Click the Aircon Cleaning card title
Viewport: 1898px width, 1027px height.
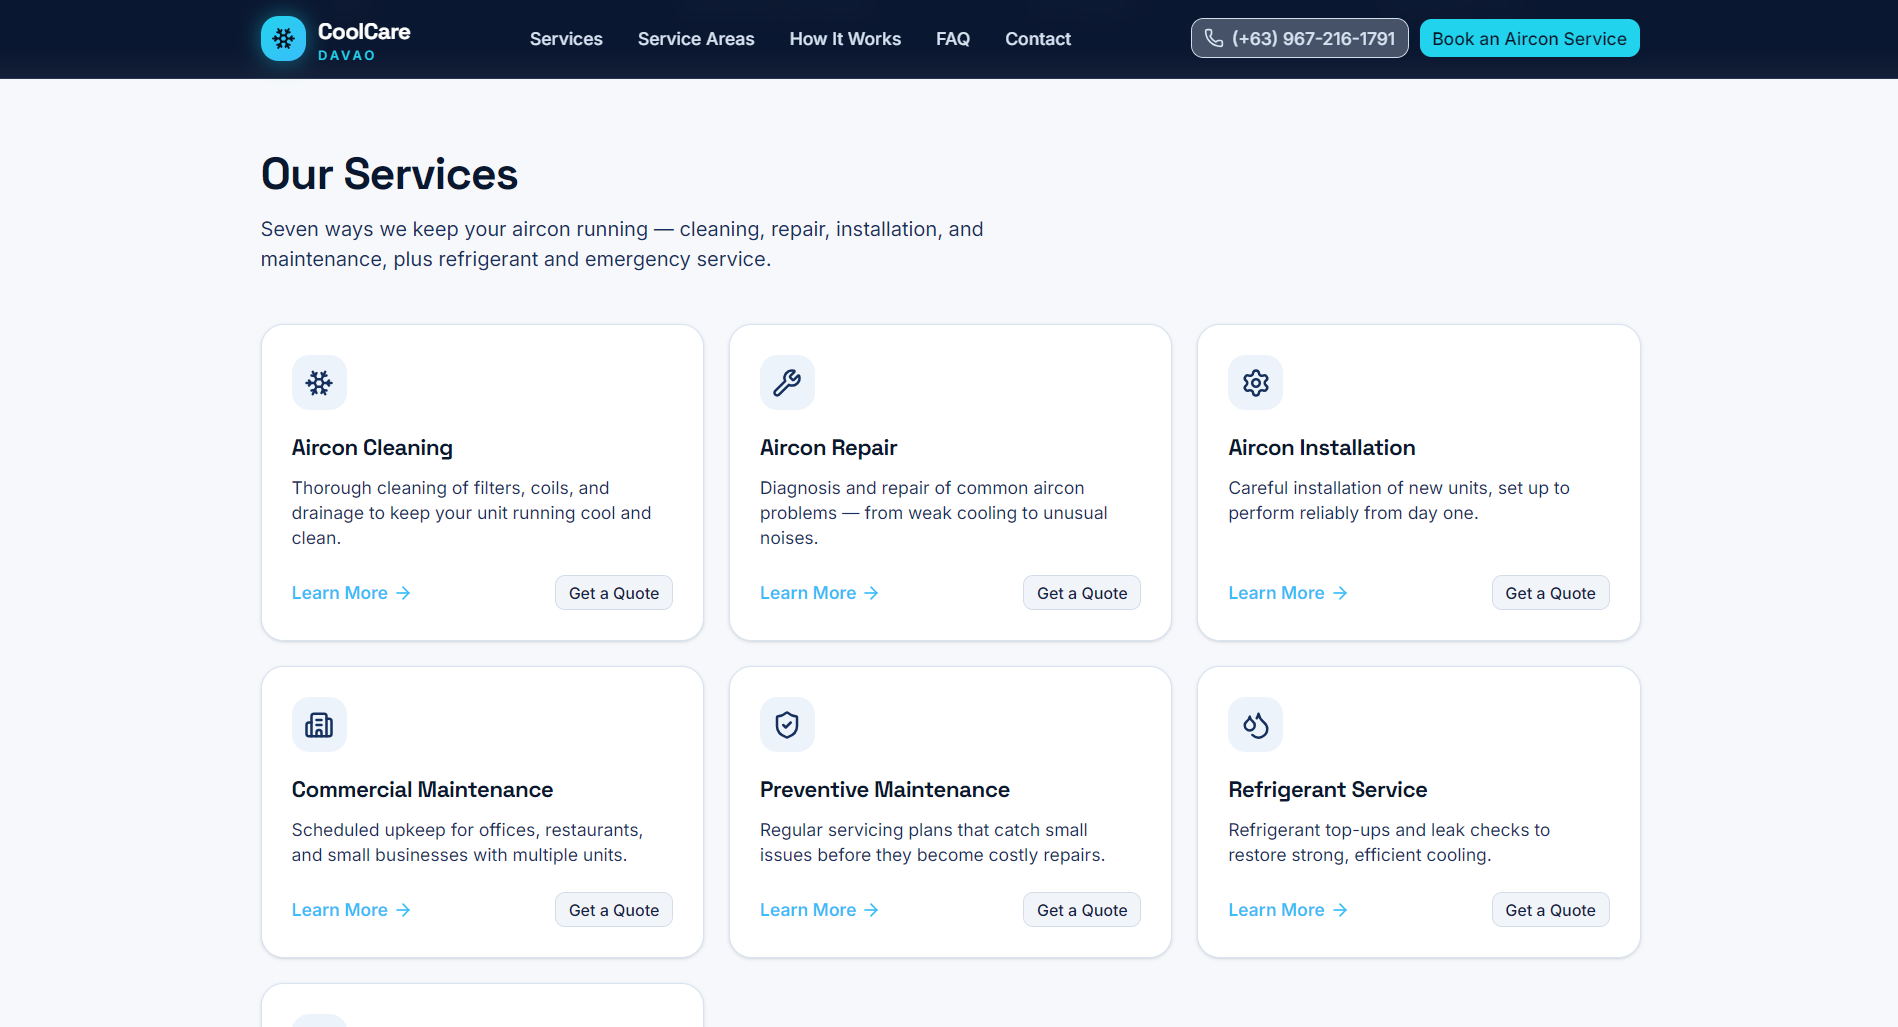pyautogui.click(x=372, y=448)
